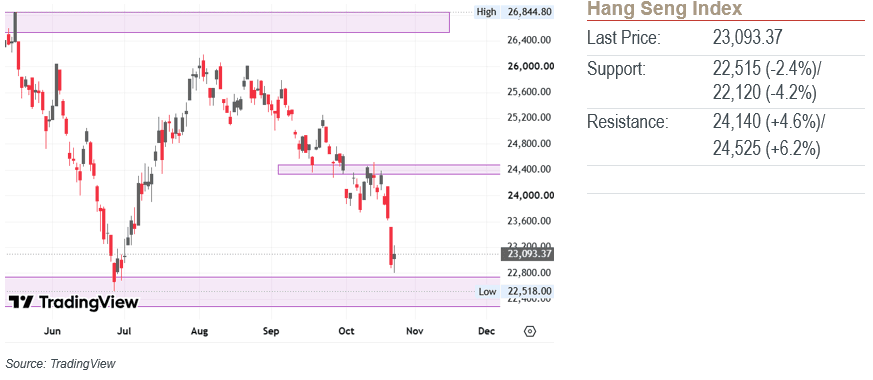Image resolution: width=873 pixels, height=380 pixels.
Task: Open chart settings hexagon icon
Action: 530,332
